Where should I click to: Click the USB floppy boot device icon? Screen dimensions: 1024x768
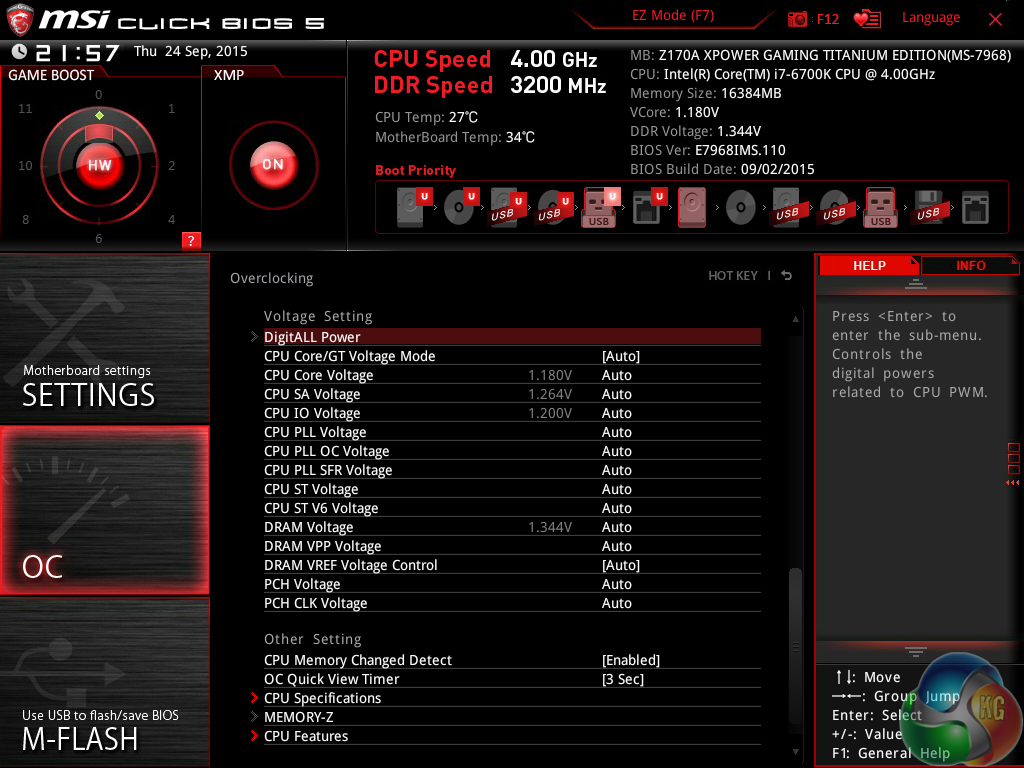(927, 207)
